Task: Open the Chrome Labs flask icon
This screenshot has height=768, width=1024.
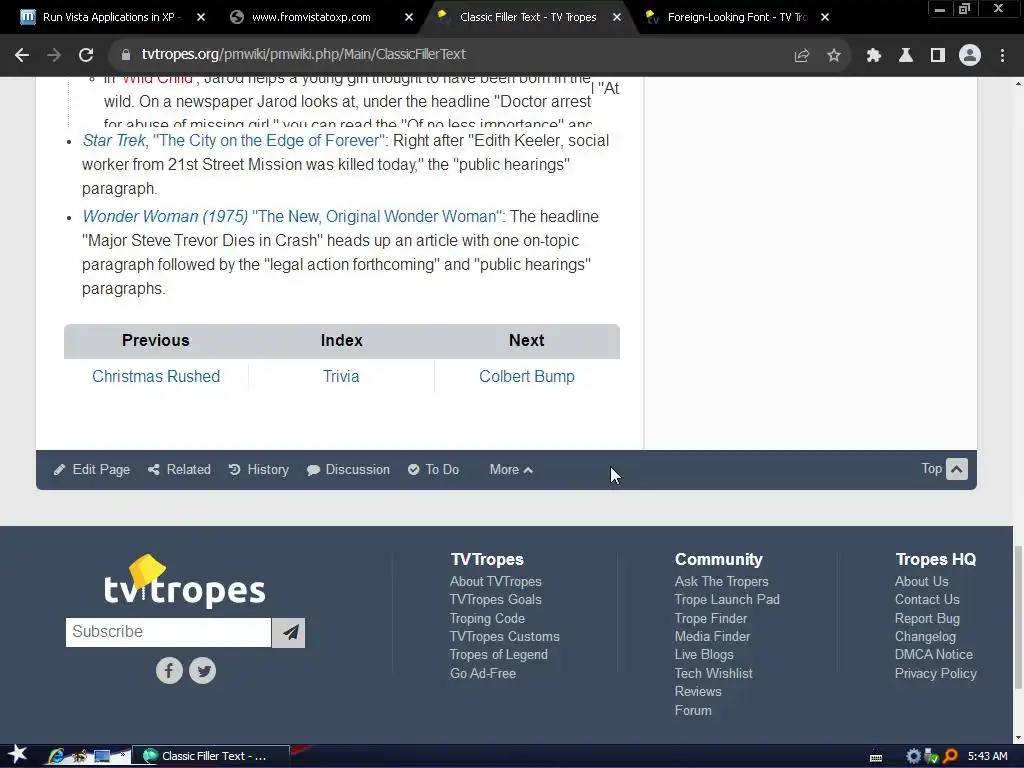Action: [x=906, y=56]
